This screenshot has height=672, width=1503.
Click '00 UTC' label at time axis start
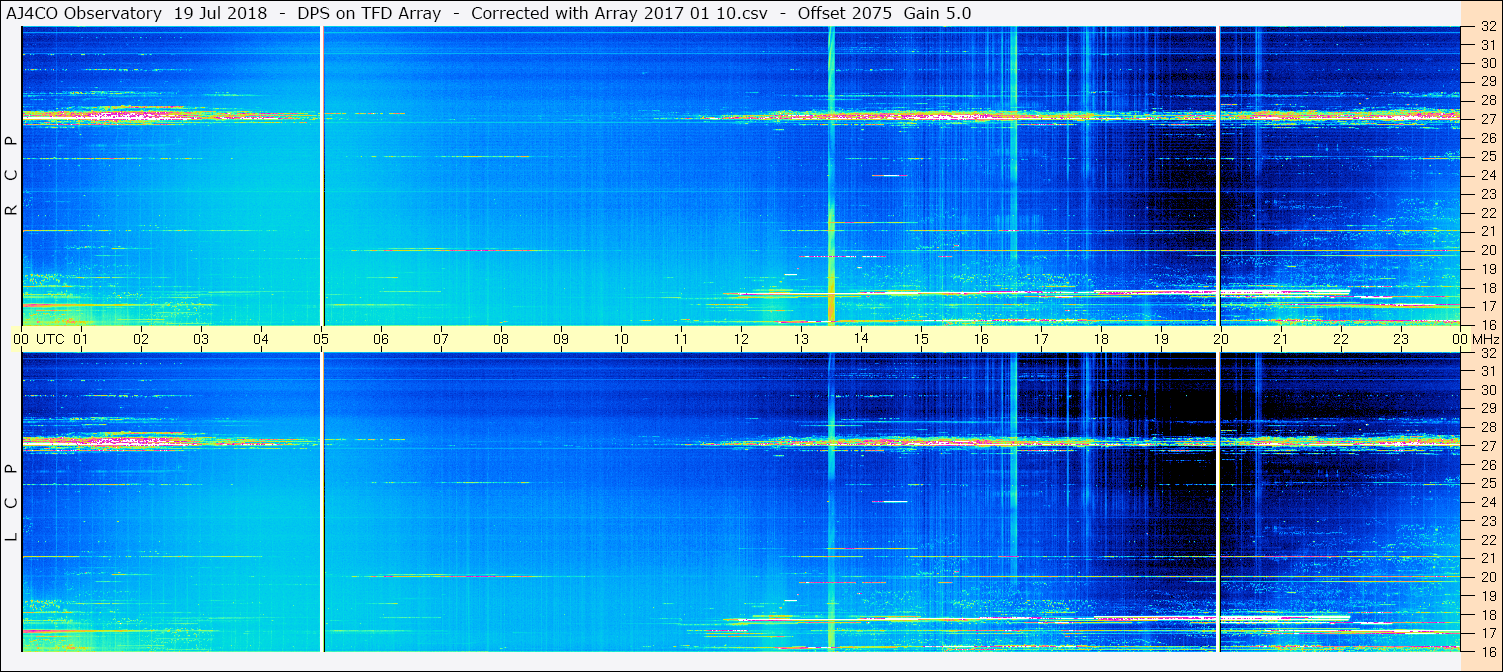[39, 339]
